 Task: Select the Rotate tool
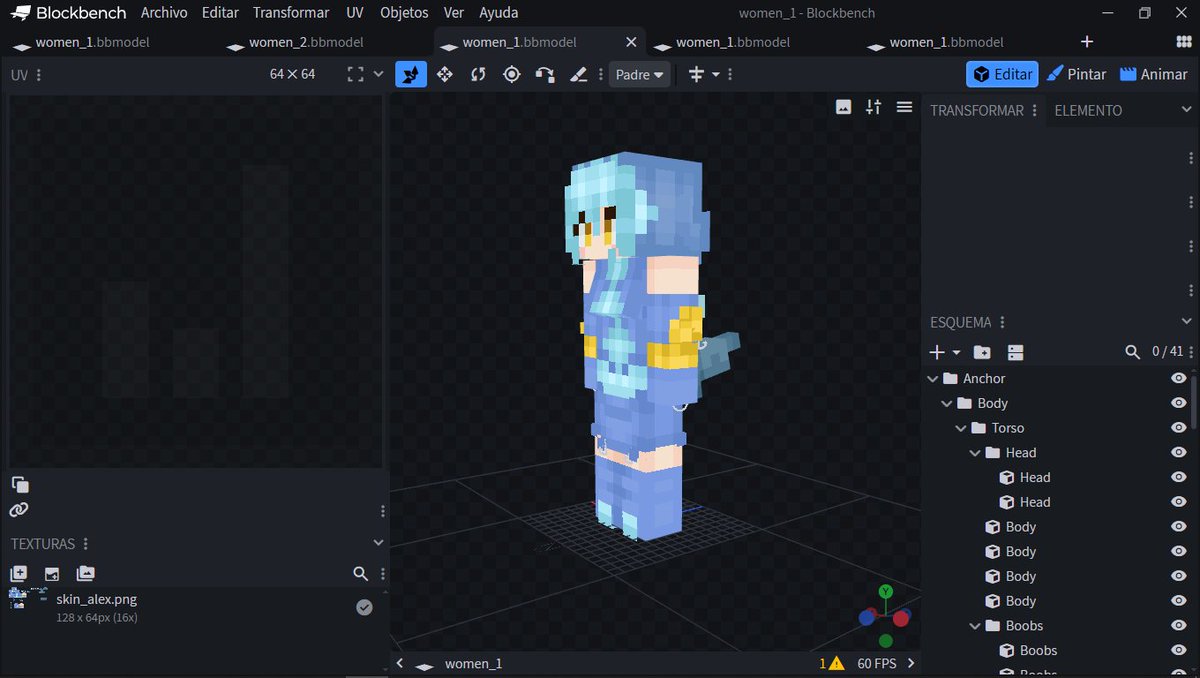tap(478, 74)
